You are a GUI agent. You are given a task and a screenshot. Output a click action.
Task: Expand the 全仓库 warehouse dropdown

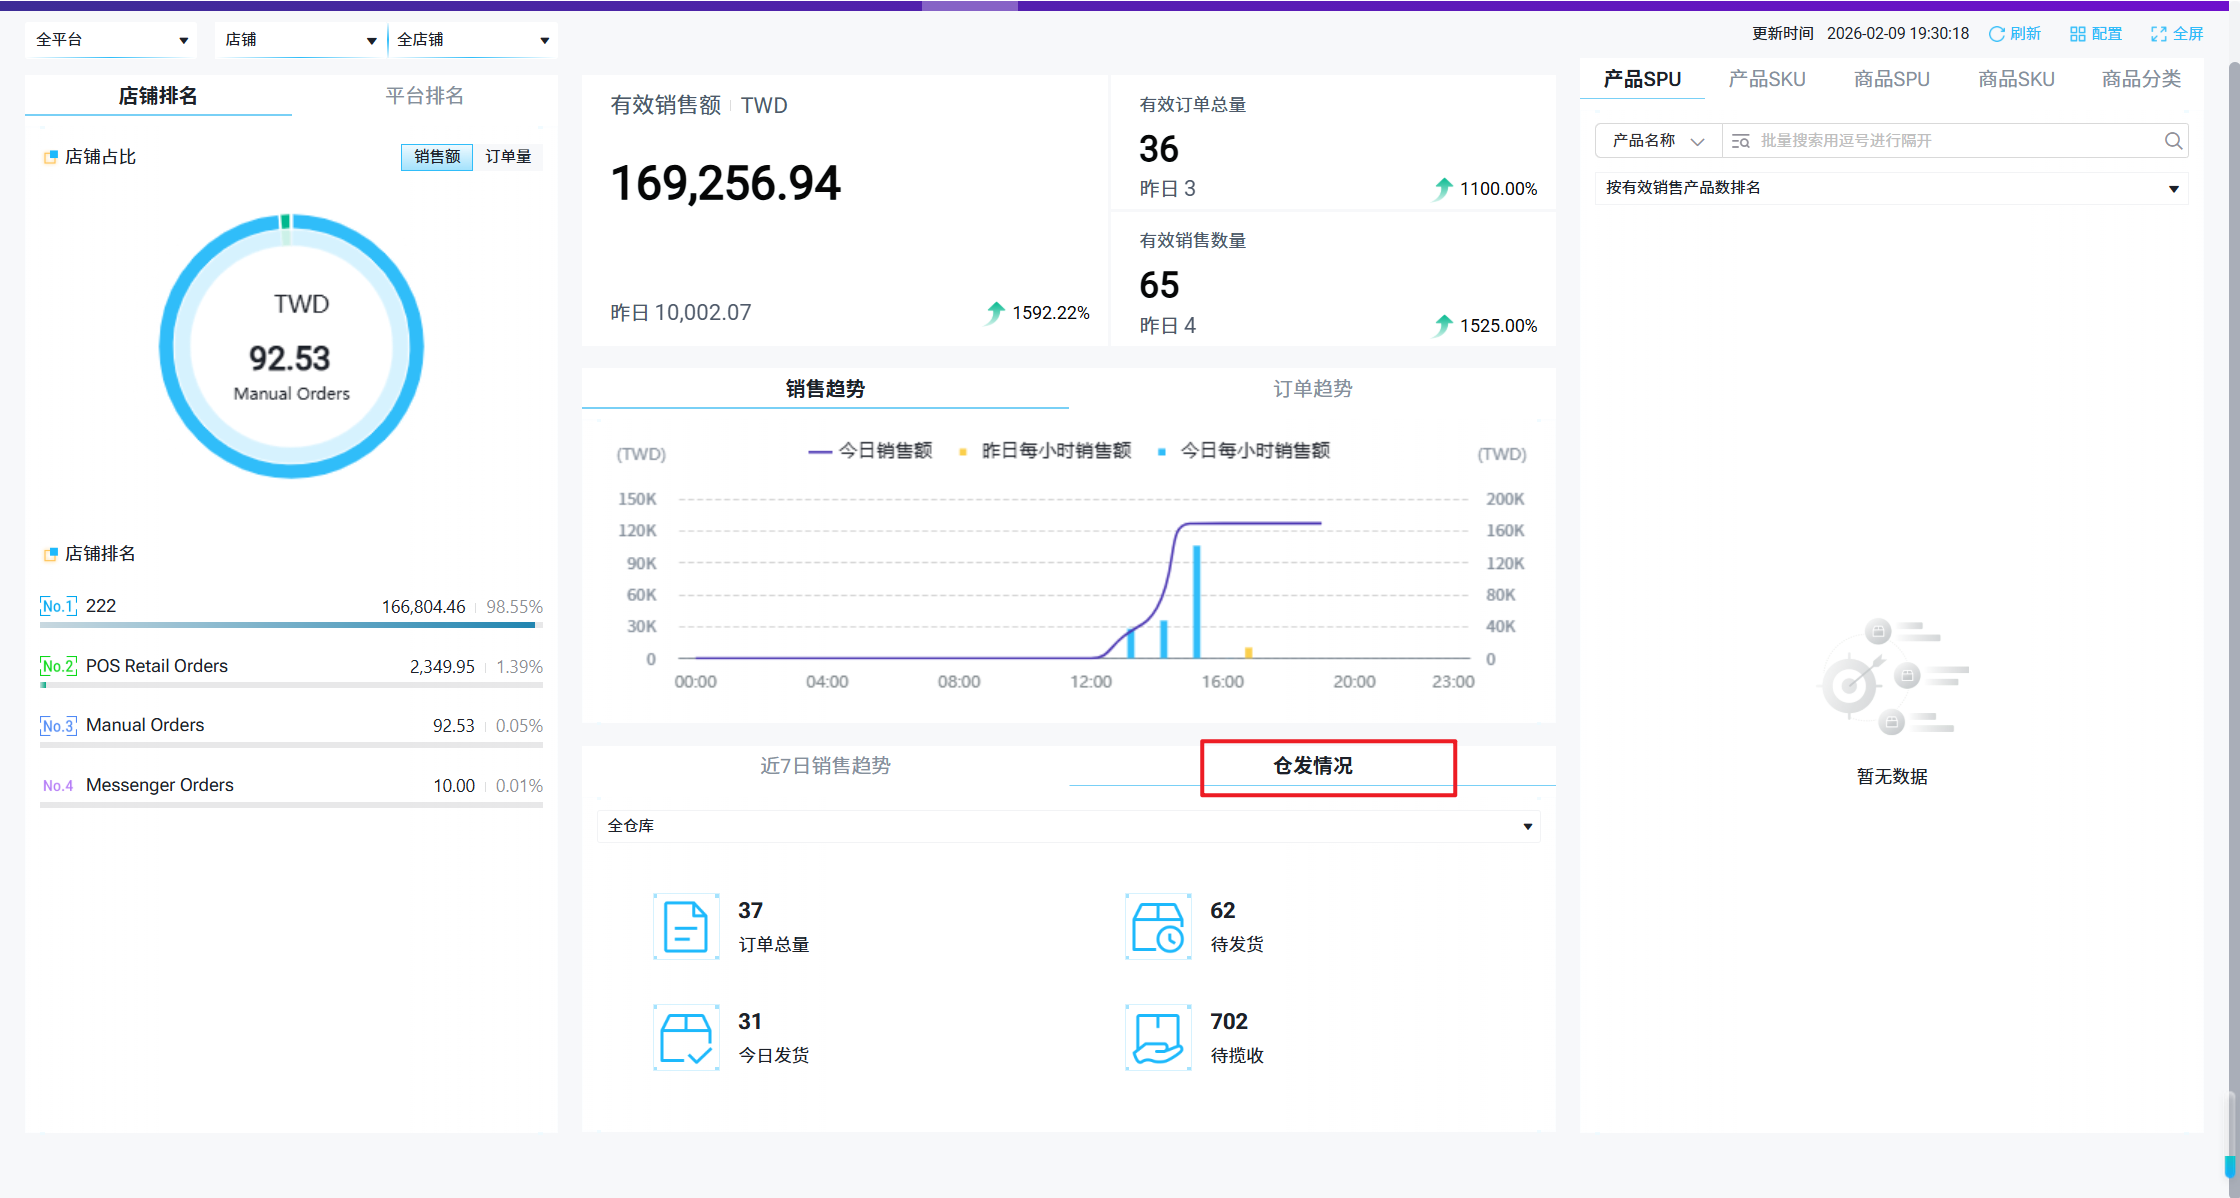click(x=1068, y=826)
